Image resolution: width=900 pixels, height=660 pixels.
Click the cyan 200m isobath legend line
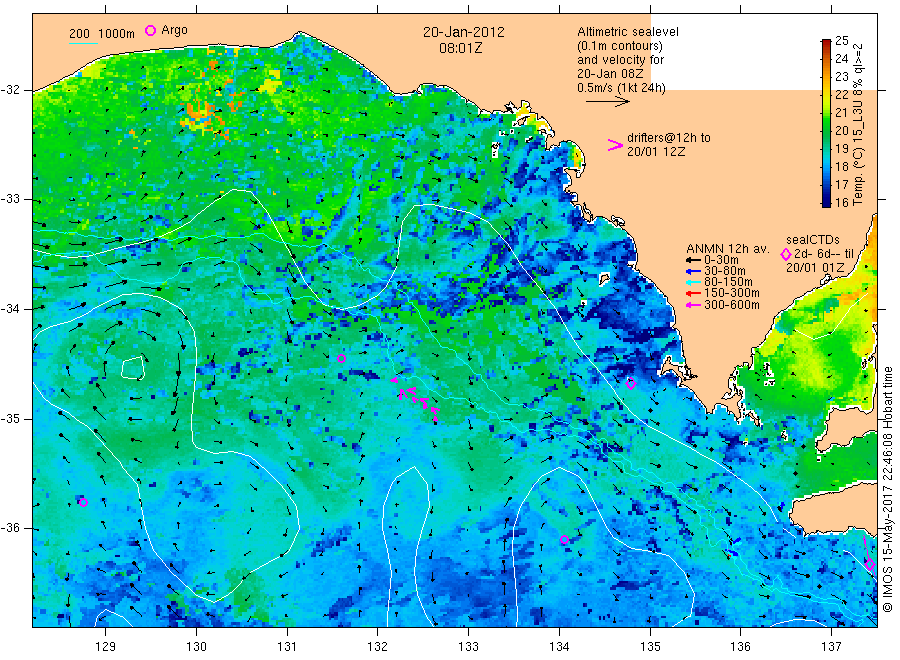coord(83,42)
